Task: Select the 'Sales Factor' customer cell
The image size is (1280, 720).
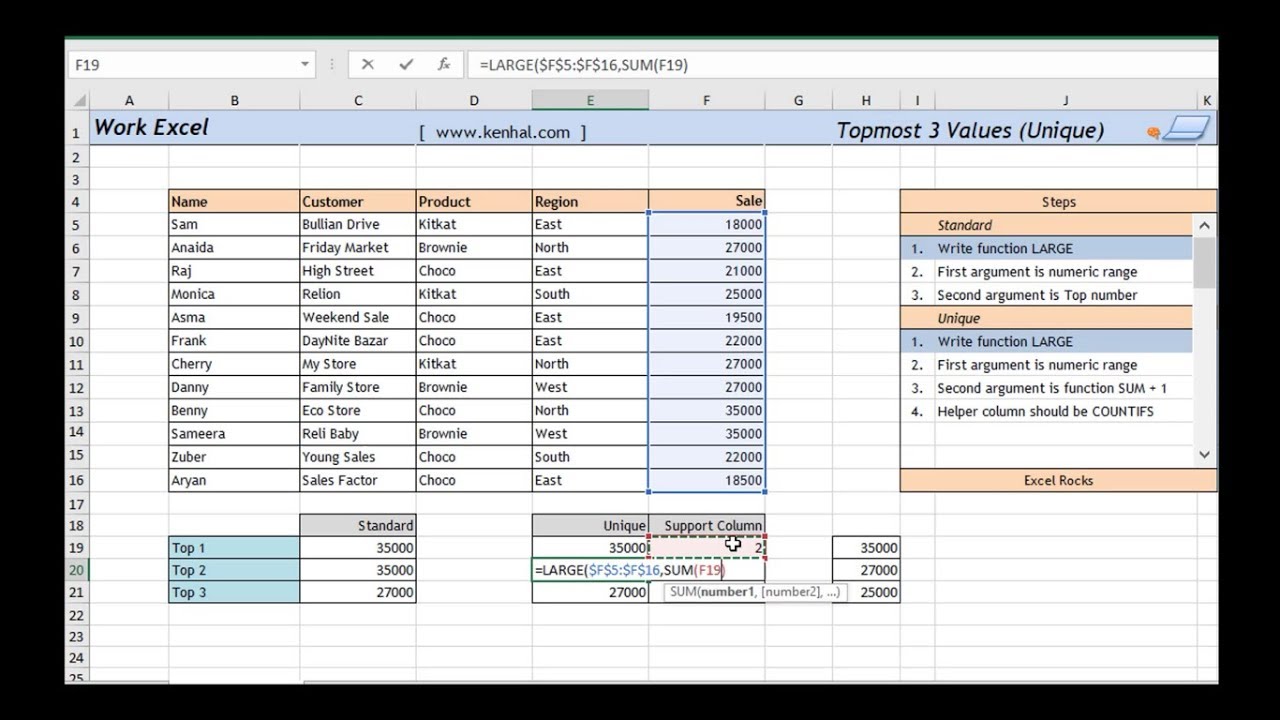Action: click(x=358, y=480)
